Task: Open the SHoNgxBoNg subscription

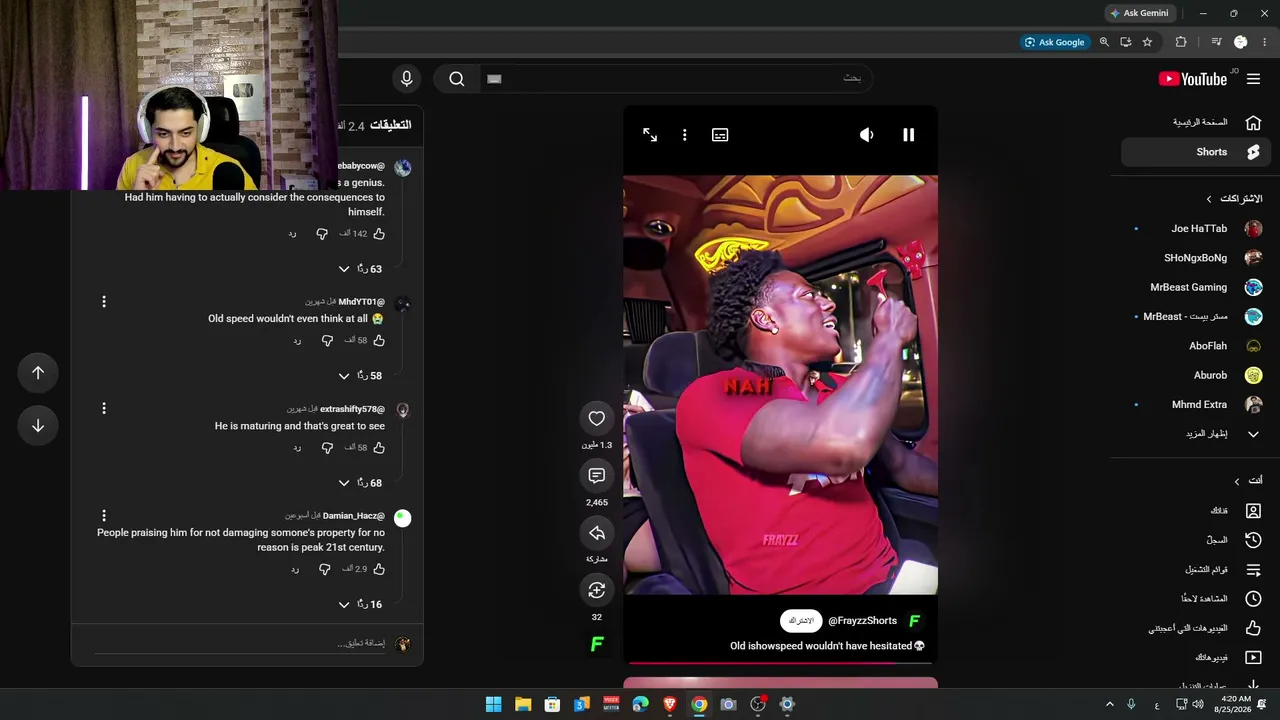Action: pyautogui.click(x=1196, y=258)
